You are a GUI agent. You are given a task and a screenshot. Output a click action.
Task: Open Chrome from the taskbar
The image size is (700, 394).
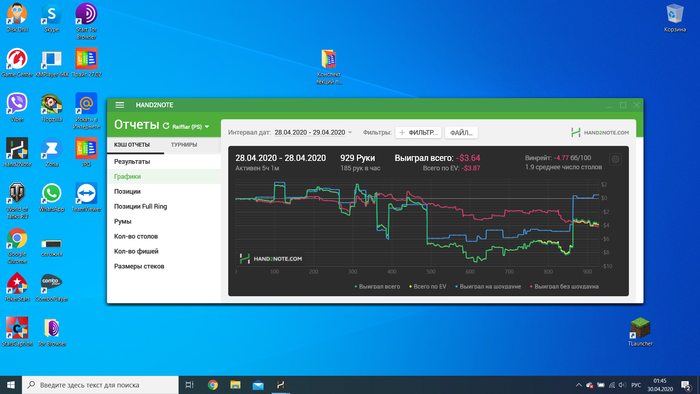click(212, 385)
